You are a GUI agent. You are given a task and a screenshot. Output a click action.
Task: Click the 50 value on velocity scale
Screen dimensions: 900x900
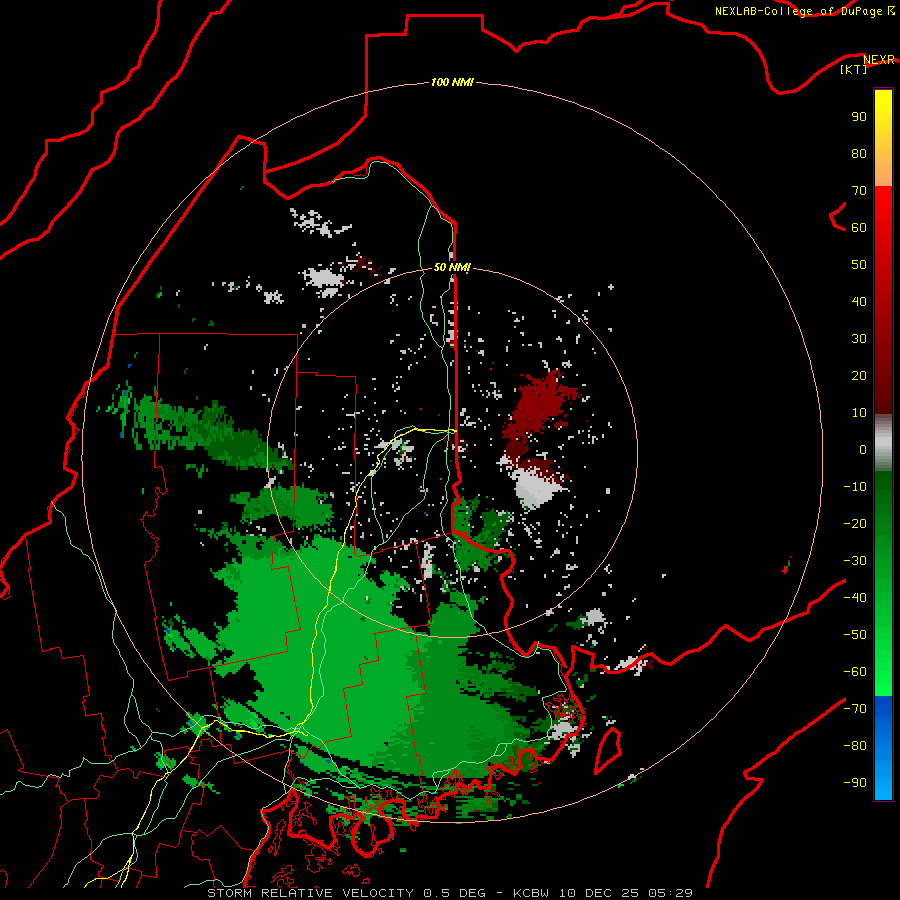tap(859, 265)
